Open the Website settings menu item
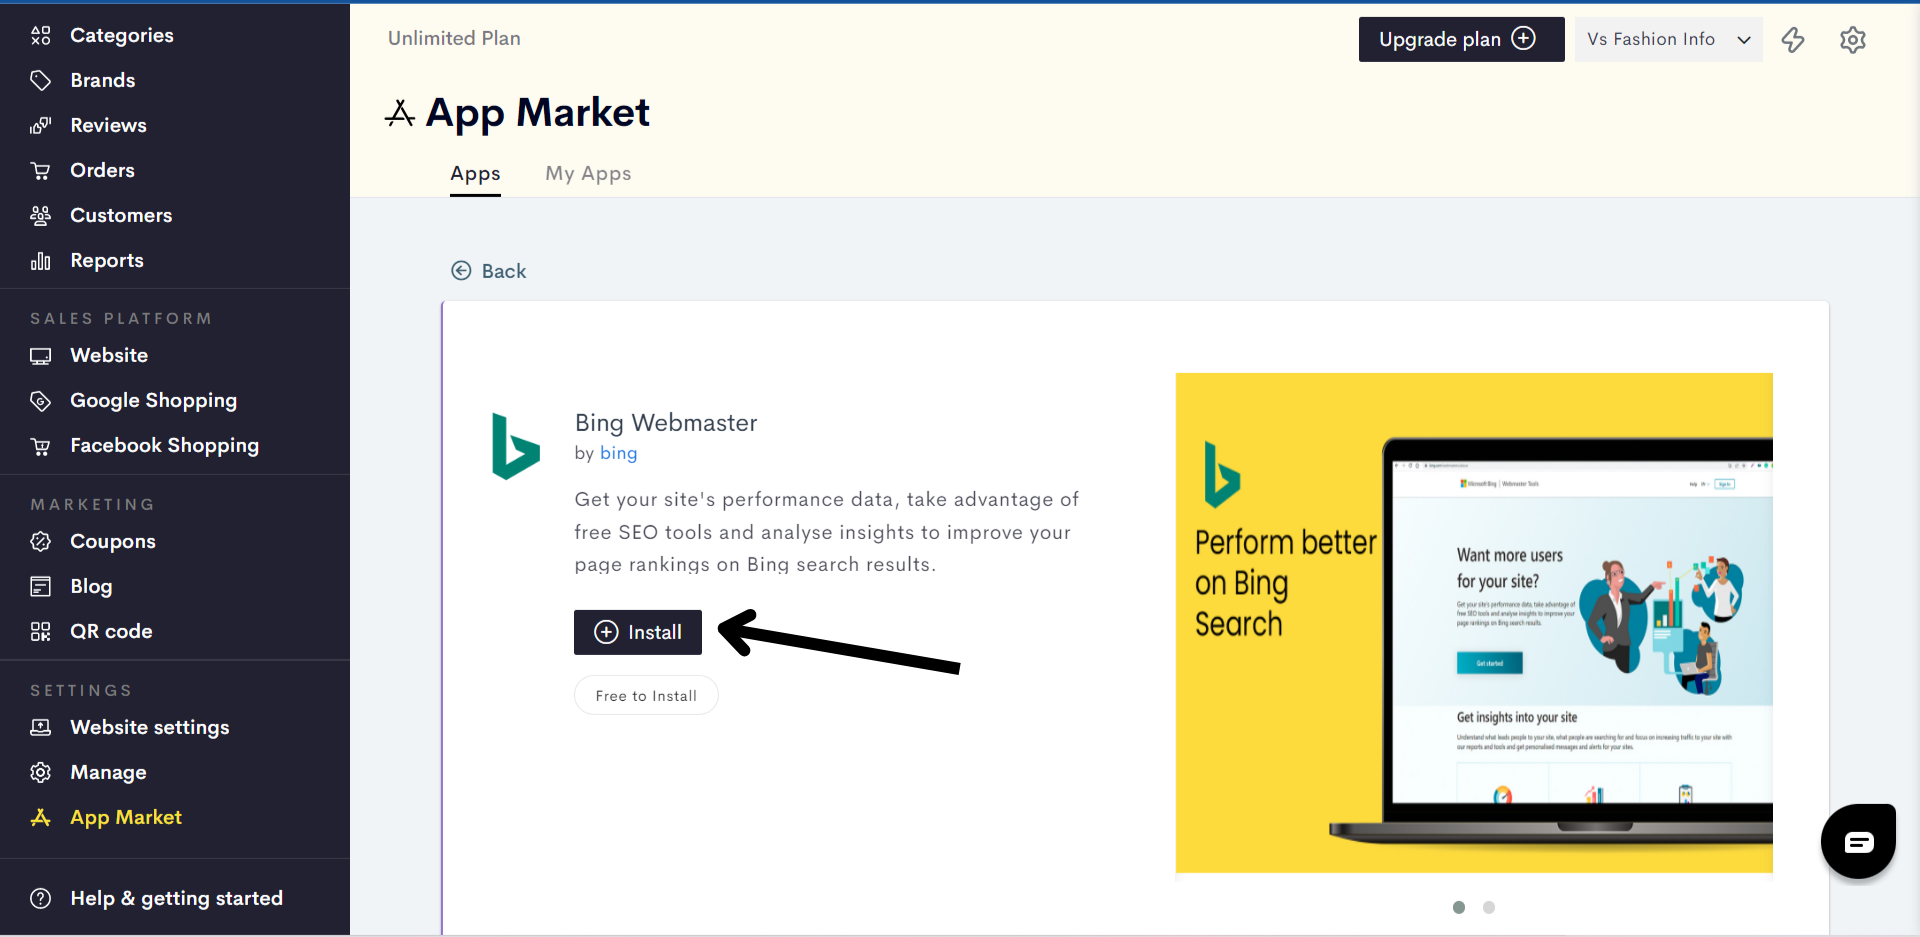The image size is (1920, 937). [150, 727]
